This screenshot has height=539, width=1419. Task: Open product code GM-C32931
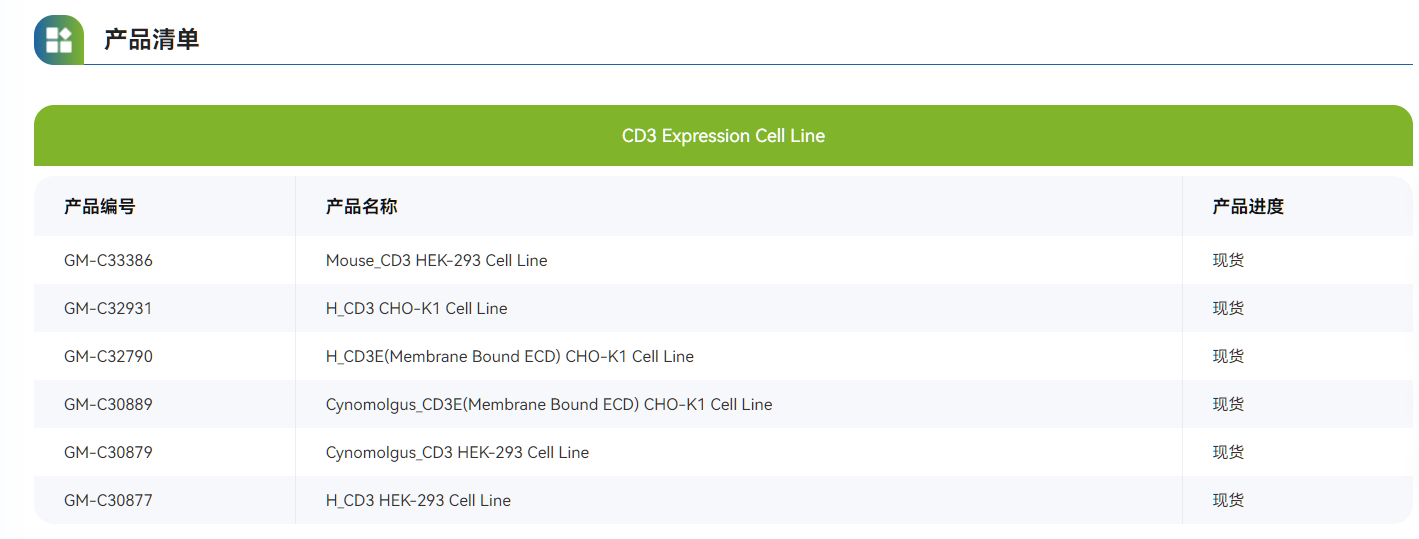[x=108, y=309]
